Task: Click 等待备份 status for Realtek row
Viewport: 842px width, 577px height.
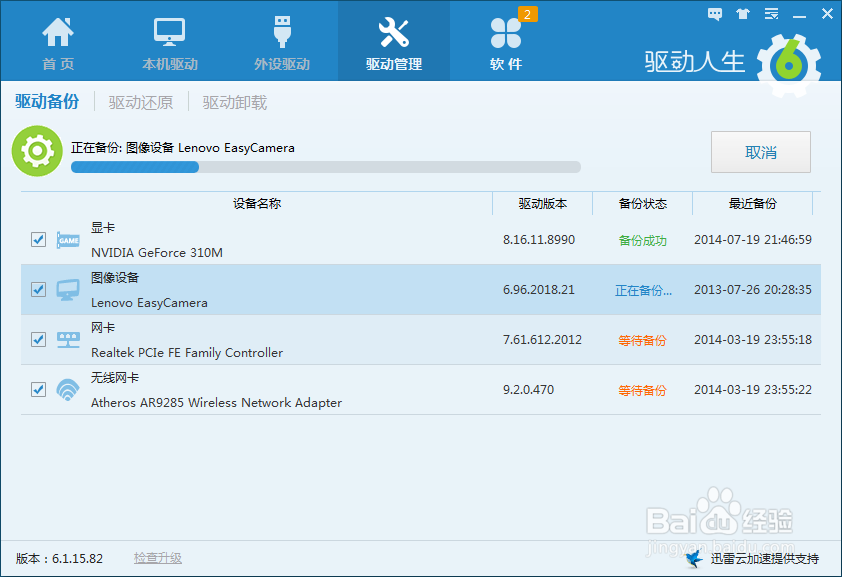Action: 642,340
